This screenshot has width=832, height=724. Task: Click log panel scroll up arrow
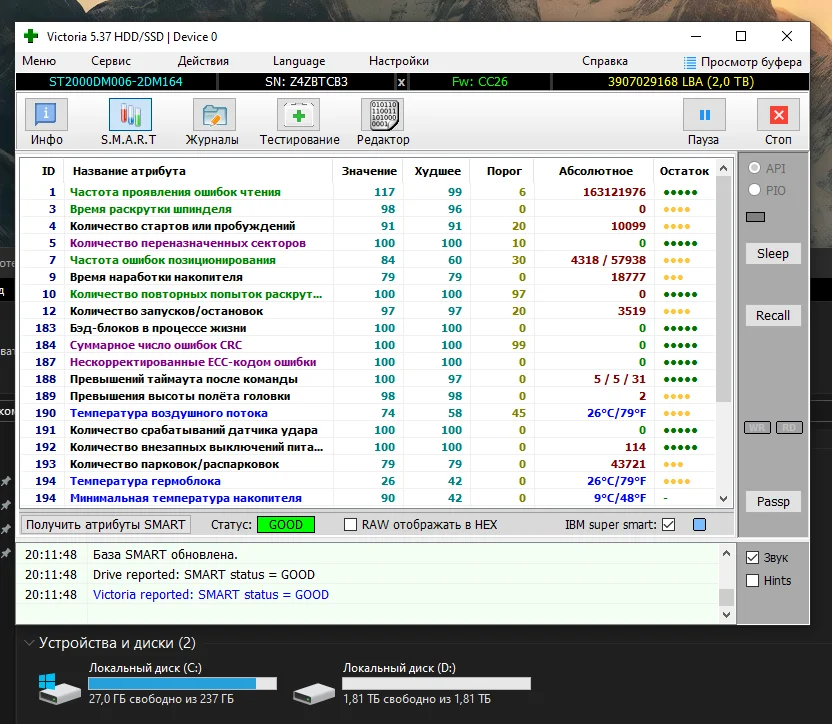726,553
